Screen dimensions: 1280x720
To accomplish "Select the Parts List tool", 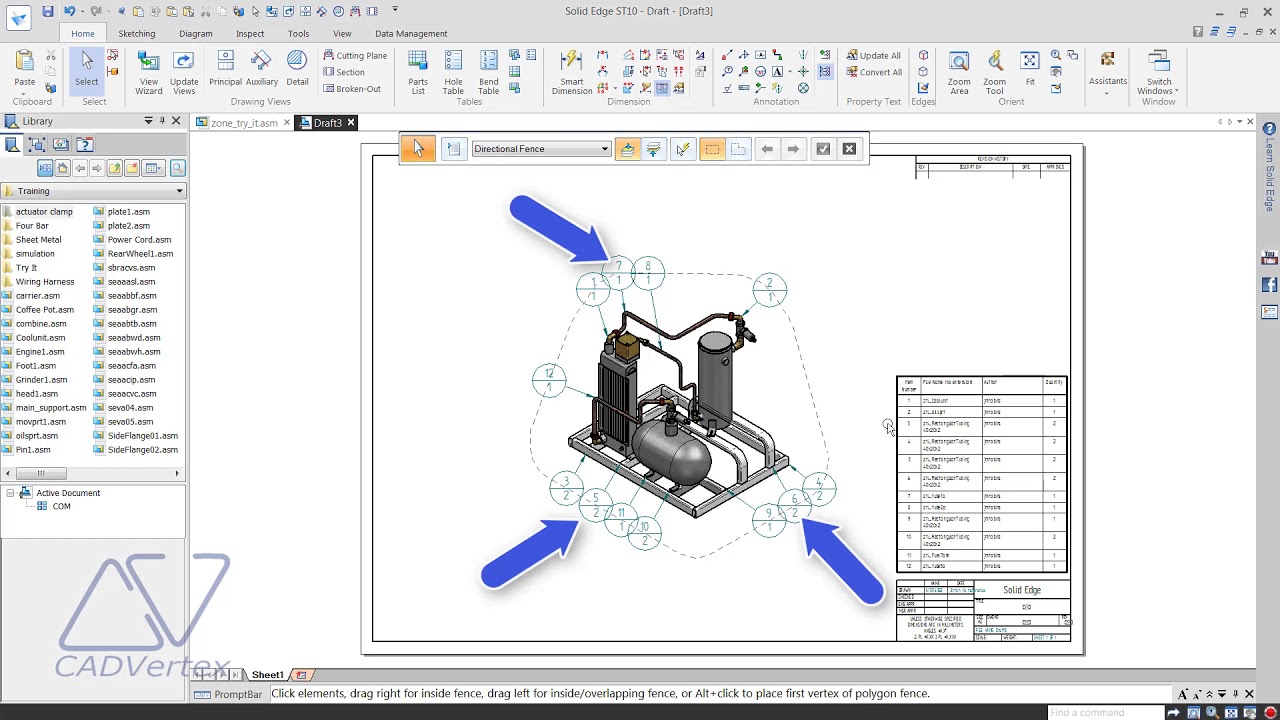I will click(x=418, y=72).
